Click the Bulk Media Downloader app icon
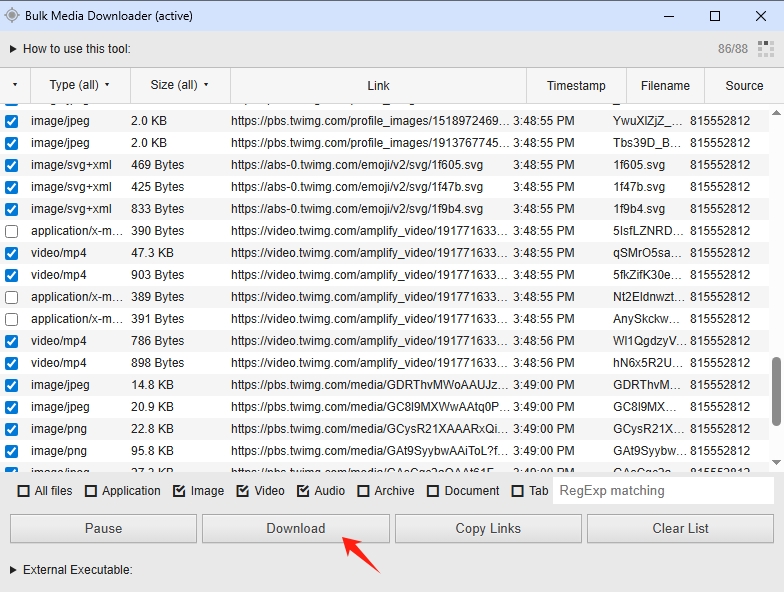The height and width of the screenshot is (592, 784). pyautogui.click(x=12, y=16)
